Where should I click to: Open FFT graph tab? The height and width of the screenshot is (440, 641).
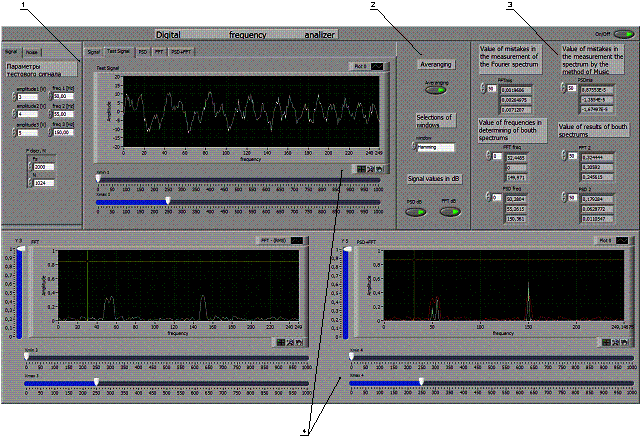(x=159, y=52)
